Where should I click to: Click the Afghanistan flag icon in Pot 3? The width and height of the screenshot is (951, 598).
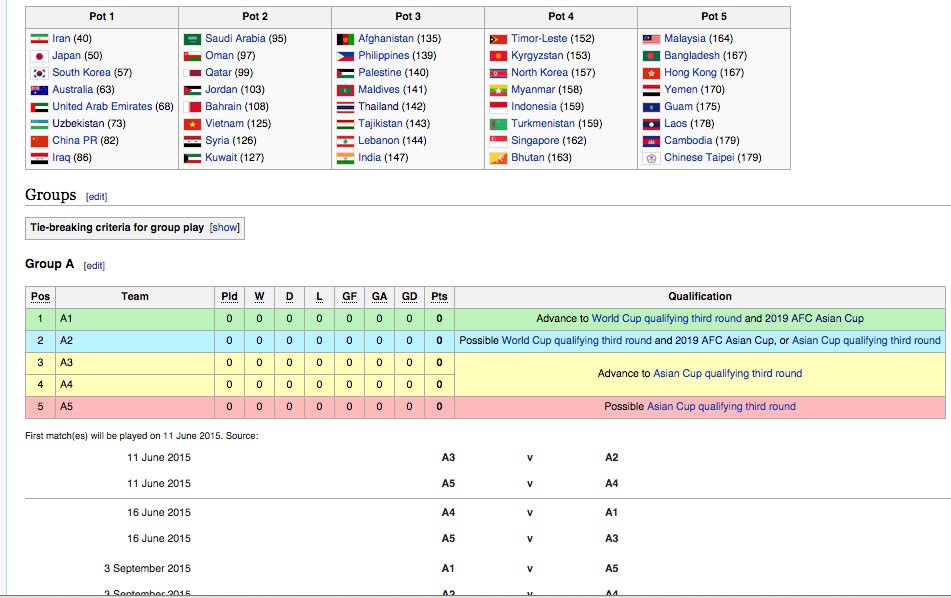(345, 39)
